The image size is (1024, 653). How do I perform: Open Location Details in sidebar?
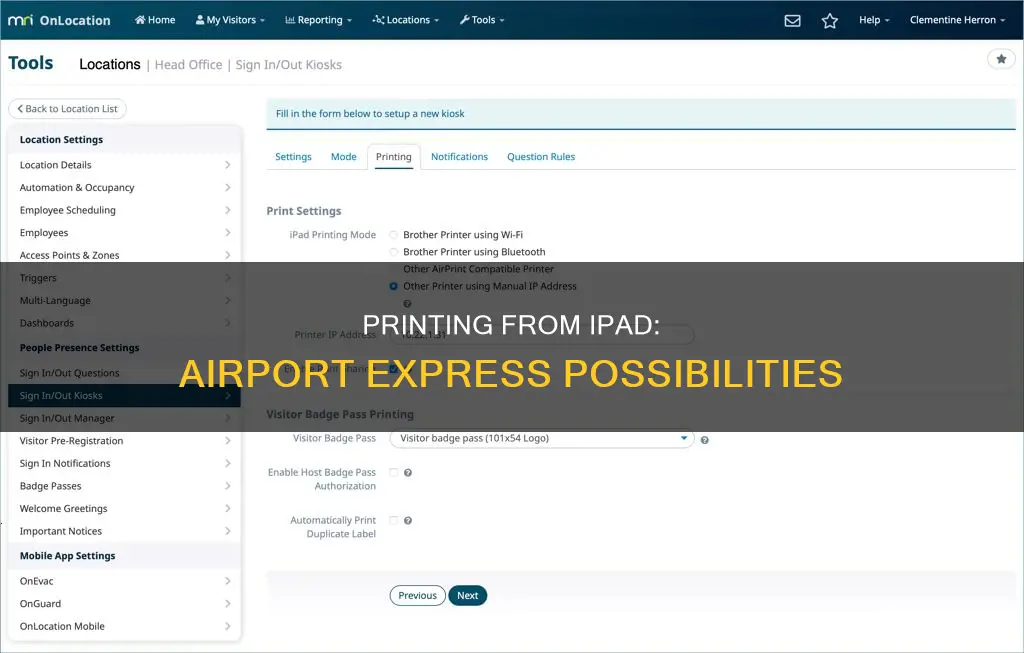tap(124, 165)
